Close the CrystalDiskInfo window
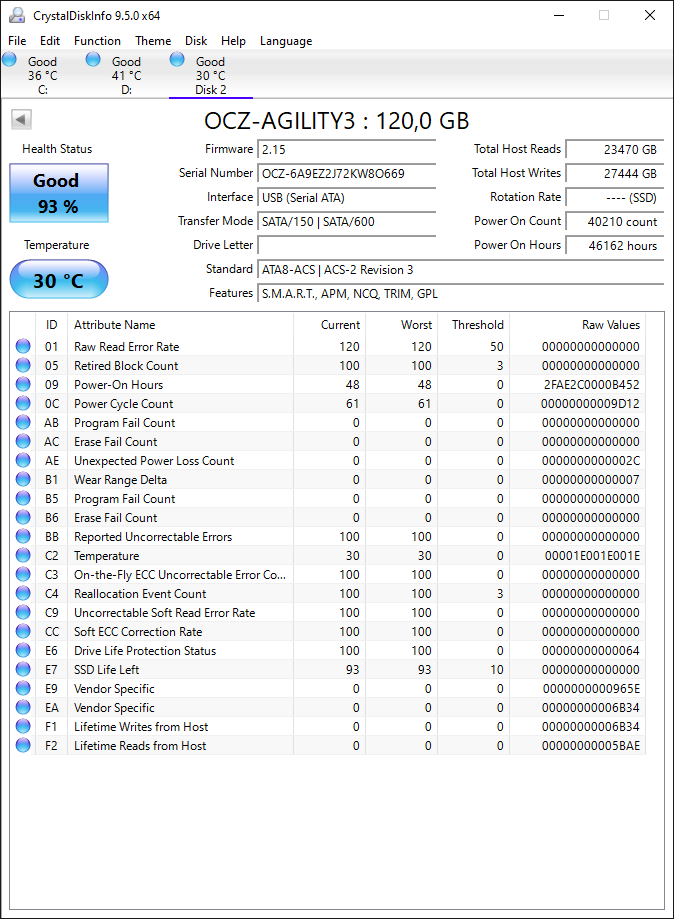 pyautogui.click(x=650, y=15)
